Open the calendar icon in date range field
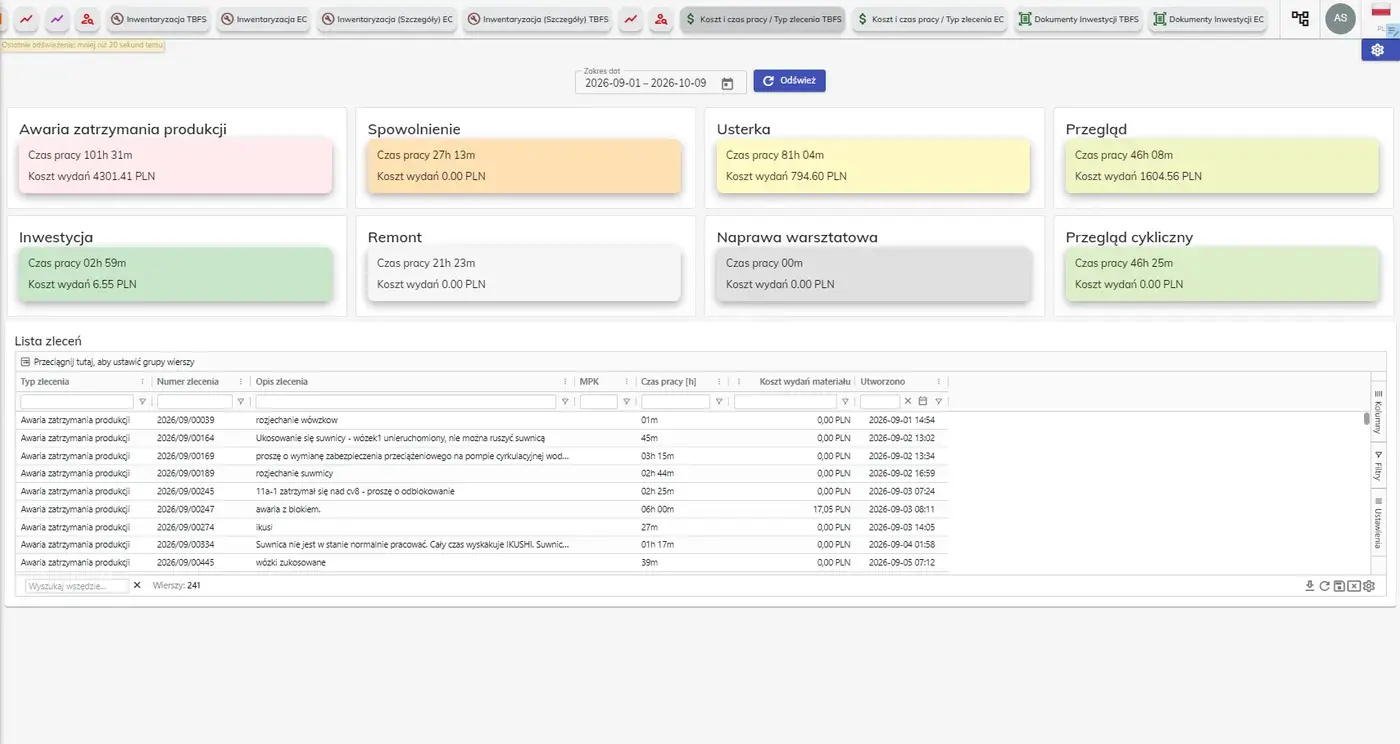The height and width of the screenshot is (744, 1400). click(727, 83)
